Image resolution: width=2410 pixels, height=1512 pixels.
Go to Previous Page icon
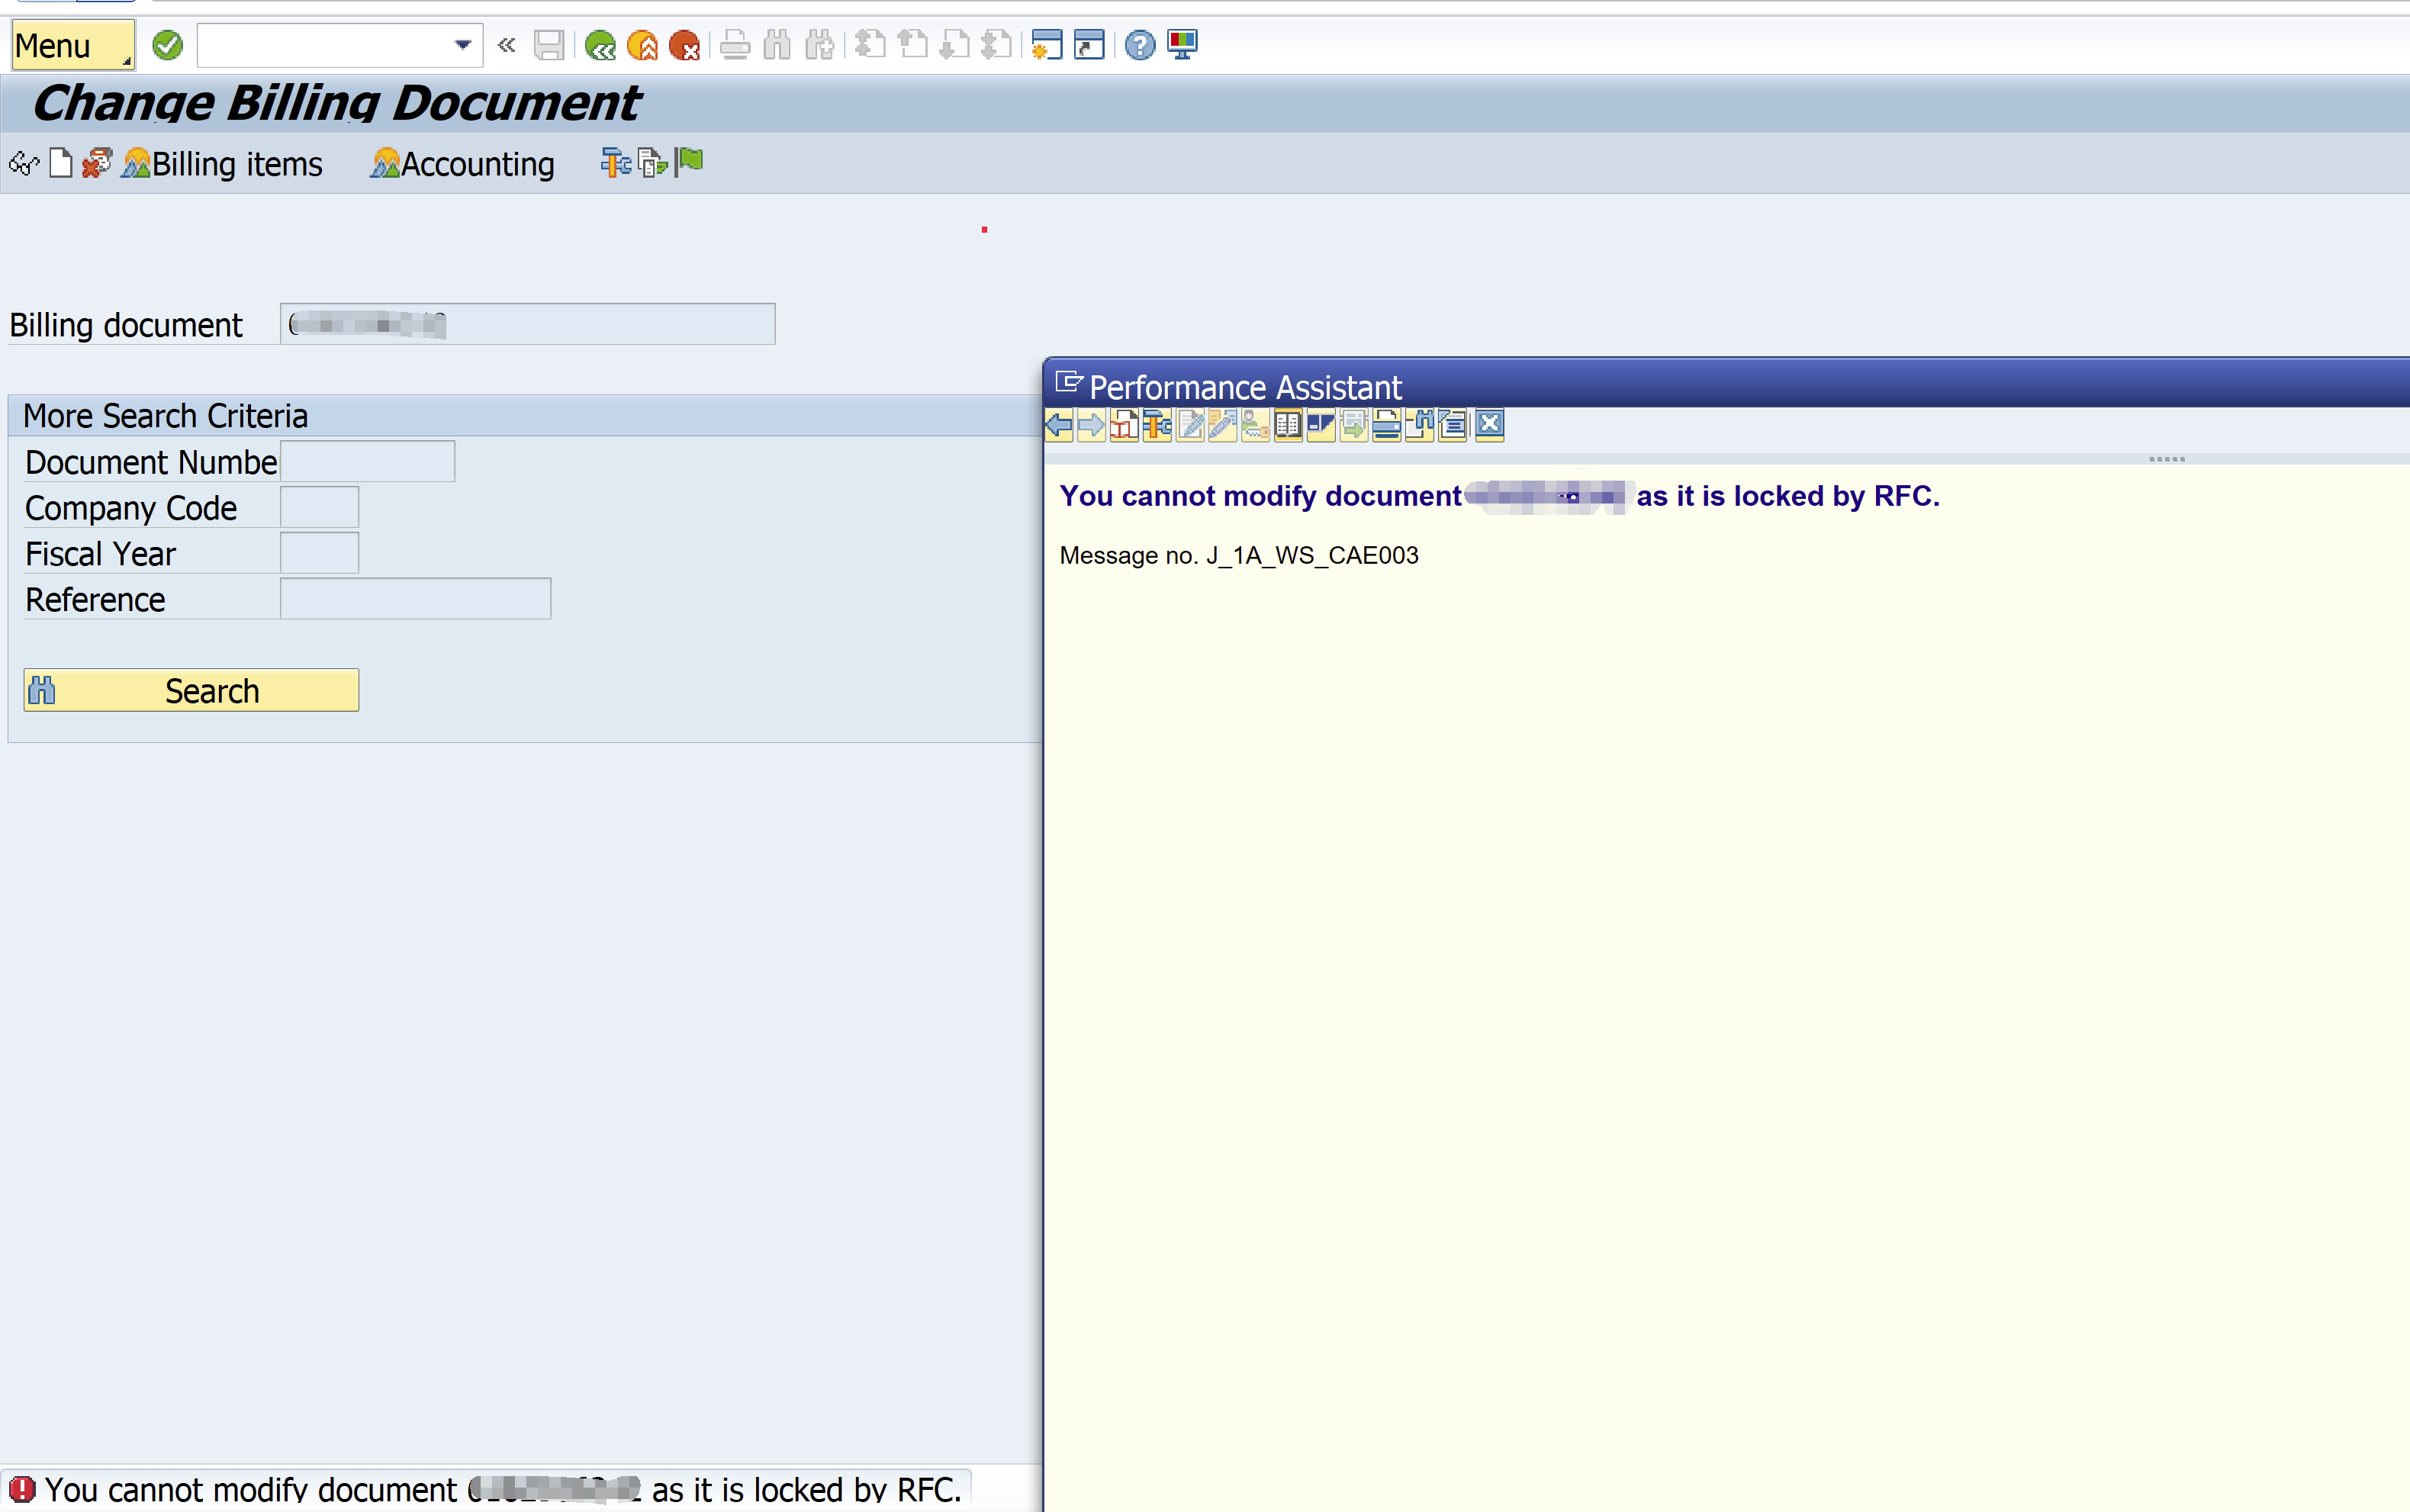[x=912, y=45]
